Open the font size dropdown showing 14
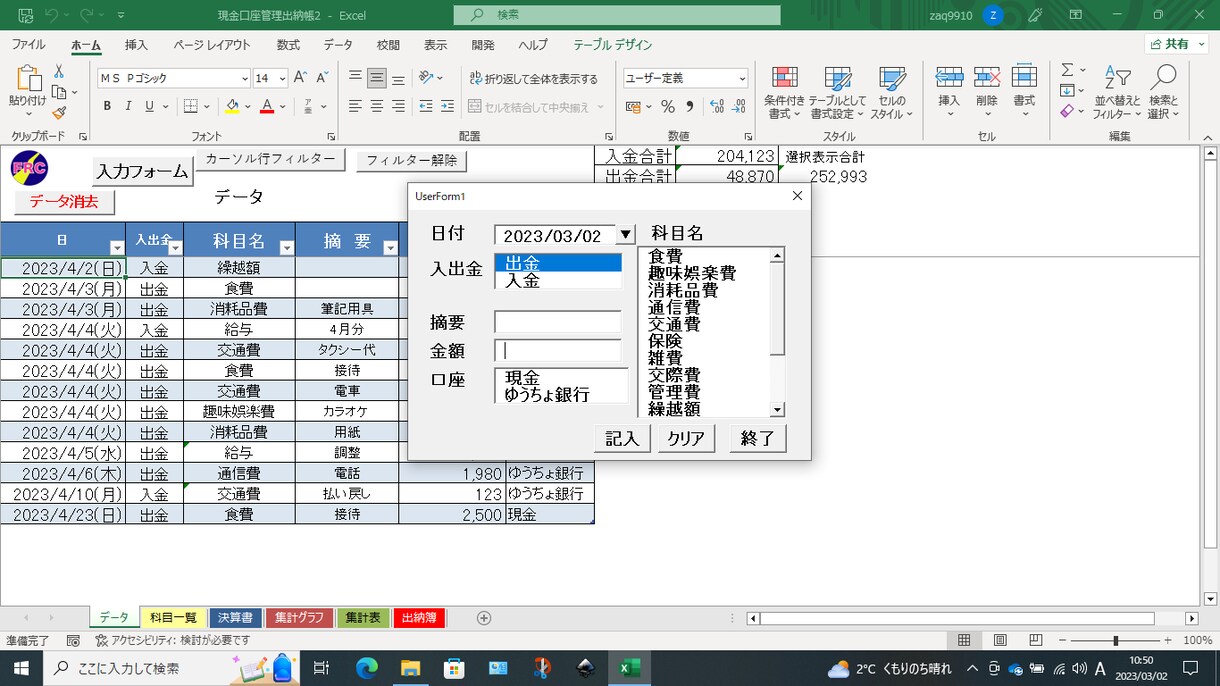 tap(283, 78)
